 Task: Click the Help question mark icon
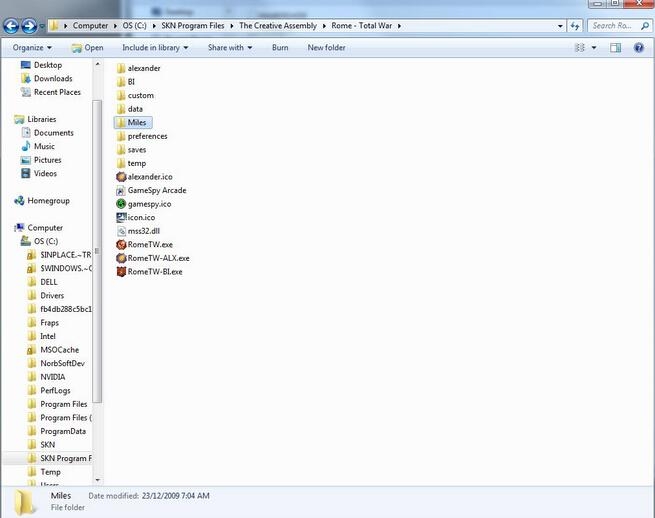640,47
